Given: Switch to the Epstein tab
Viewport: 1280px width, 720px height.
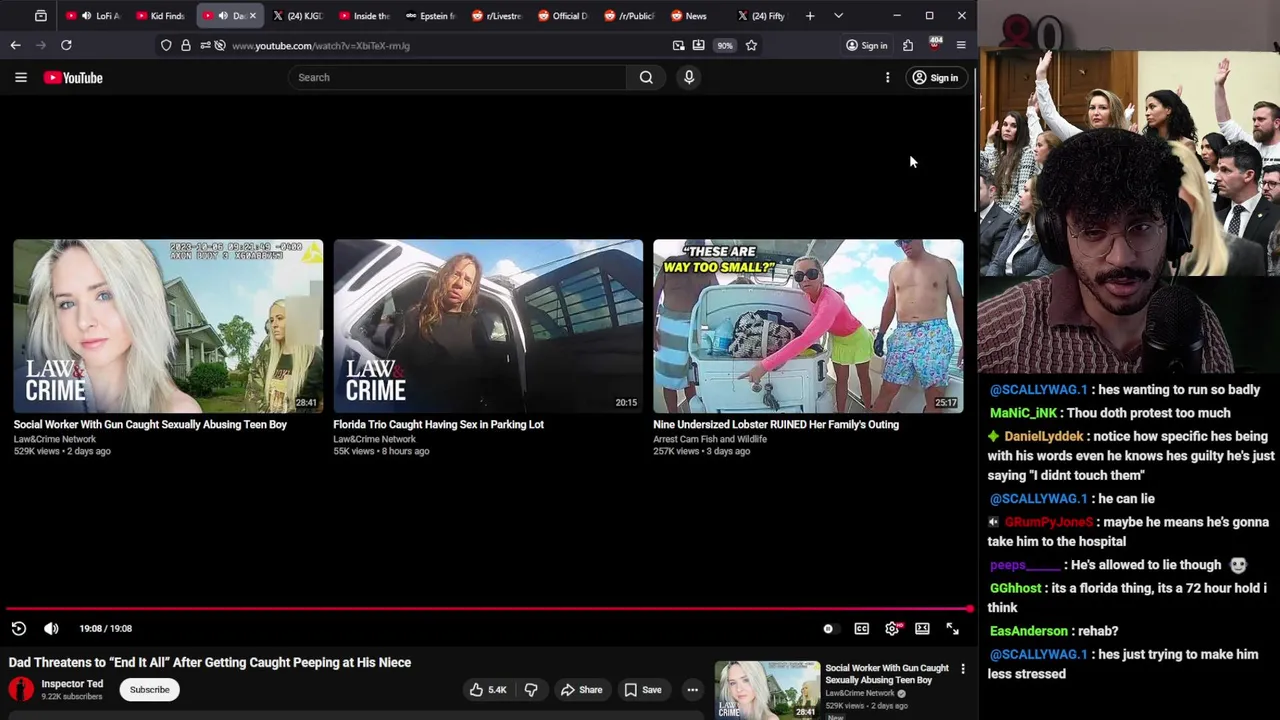Looking at the screenshot, I should pos(431,16).
